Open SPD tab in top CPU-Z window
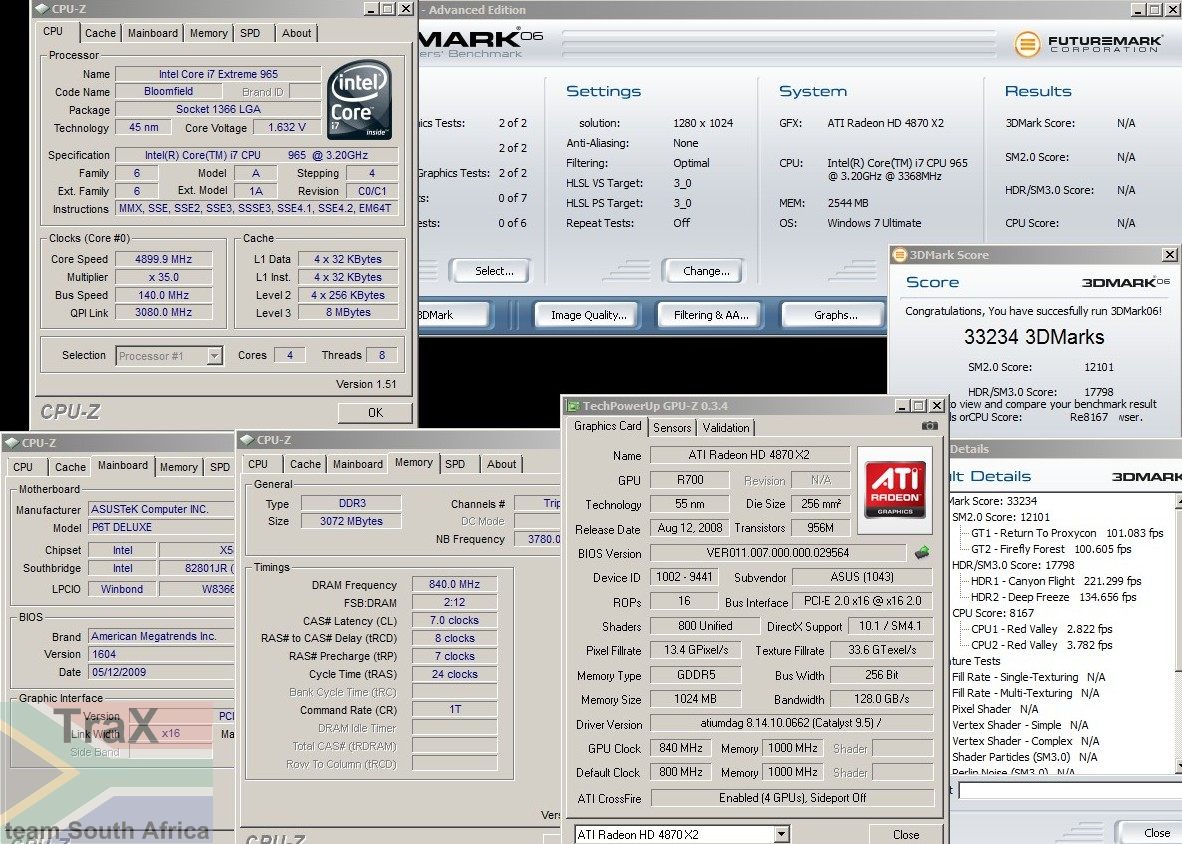Image resolution: width=1182 pixels, height=844 pixels. pyautogui.click(x=250, y=33)
